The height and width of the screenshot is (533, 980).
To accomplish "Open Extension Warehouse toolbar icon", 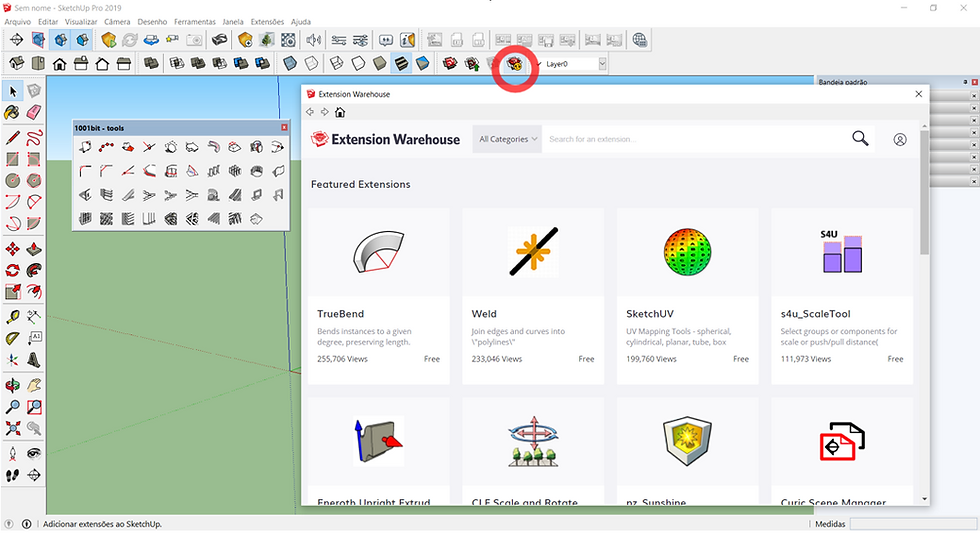I will pos(514,63).
